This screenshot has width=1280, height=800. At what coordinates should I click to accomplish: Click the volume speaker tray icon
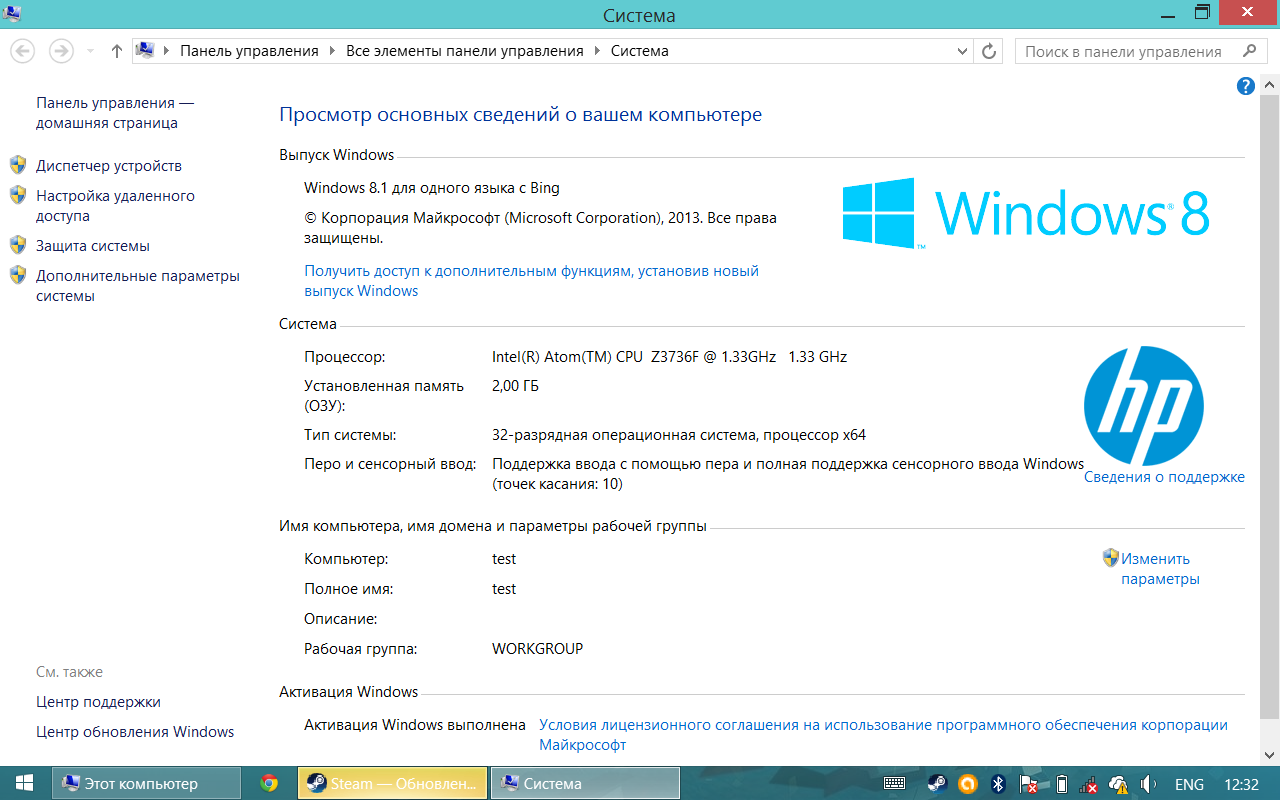click(x=1148, y=784)
